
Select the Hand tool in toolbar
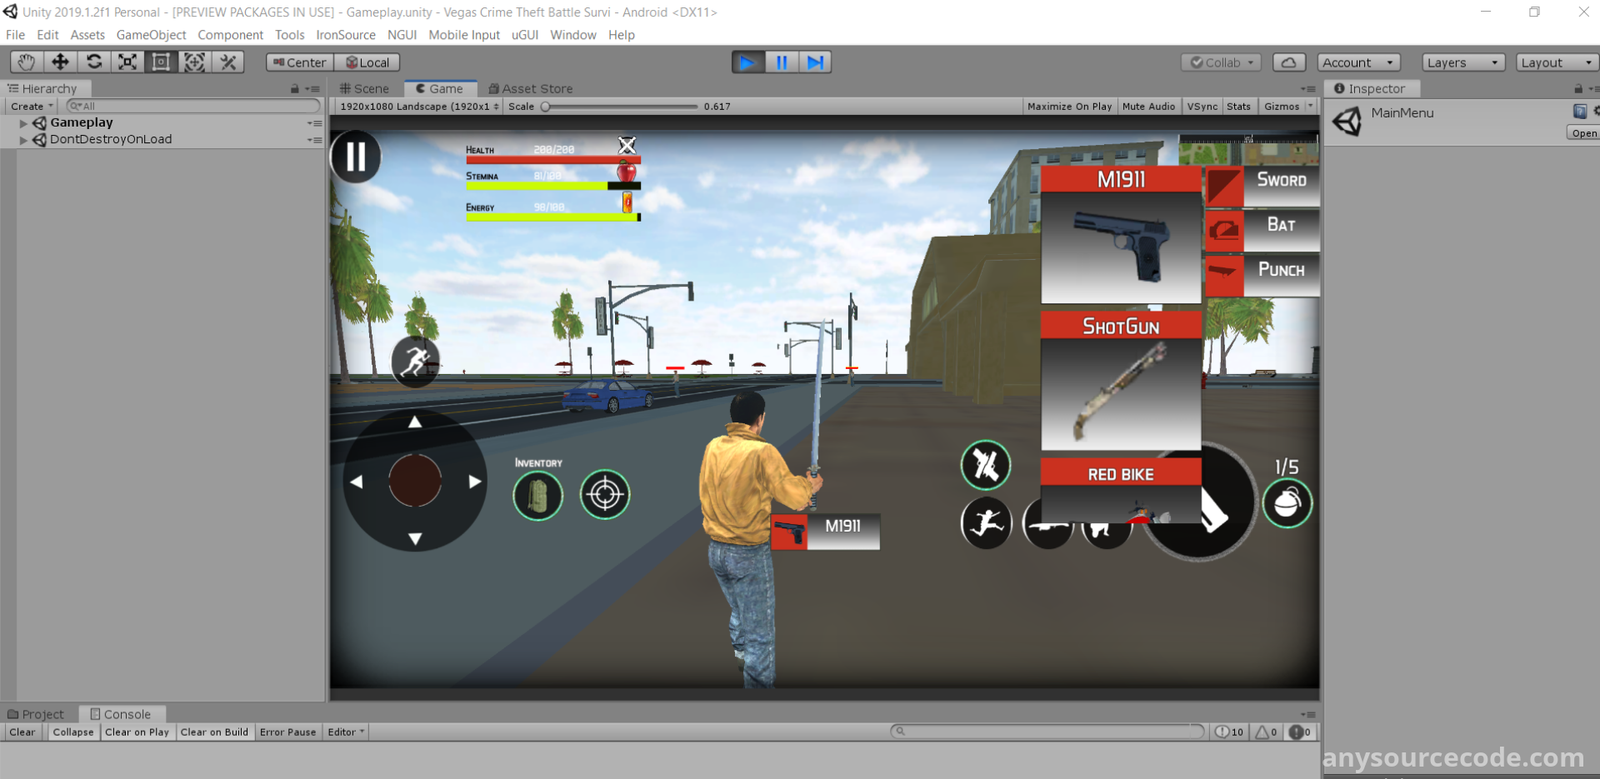point(26,62)
